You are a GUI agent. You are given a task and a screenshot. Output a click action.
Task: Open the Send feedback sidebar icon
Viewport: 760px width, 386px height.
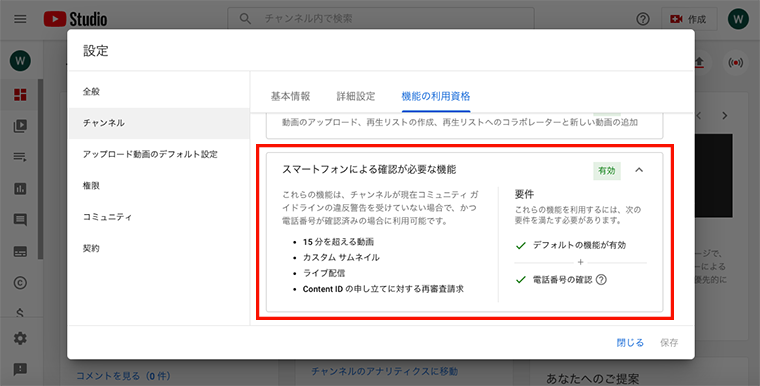20,369
